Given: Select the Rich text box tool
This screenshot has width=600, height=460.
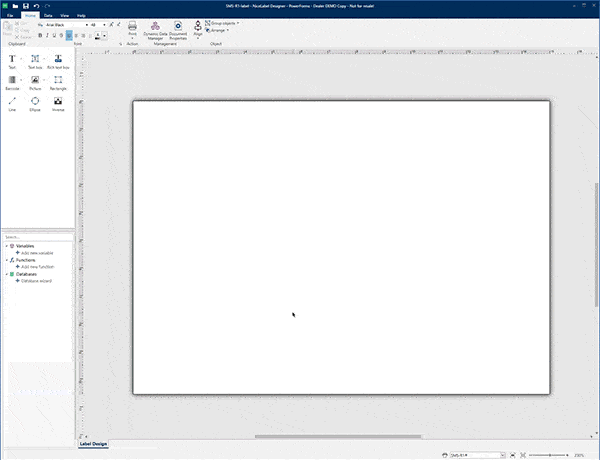Looking at the screenshot, I should 58,61.
